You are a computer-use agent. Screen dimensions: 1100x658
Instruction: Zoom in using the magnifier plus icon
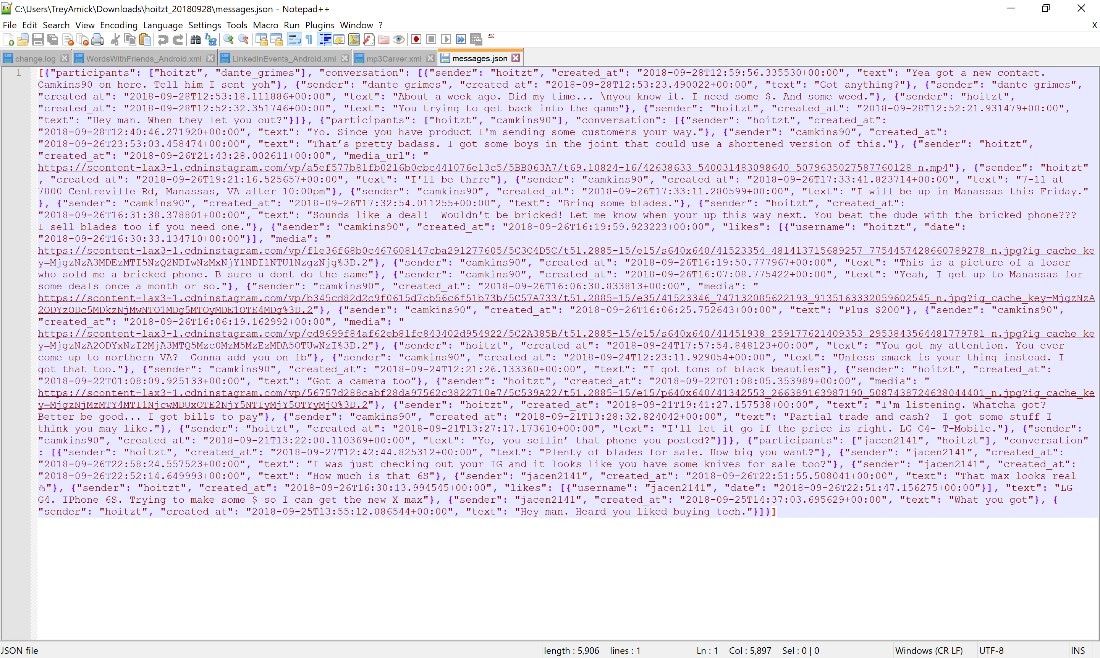click(229, 40)
